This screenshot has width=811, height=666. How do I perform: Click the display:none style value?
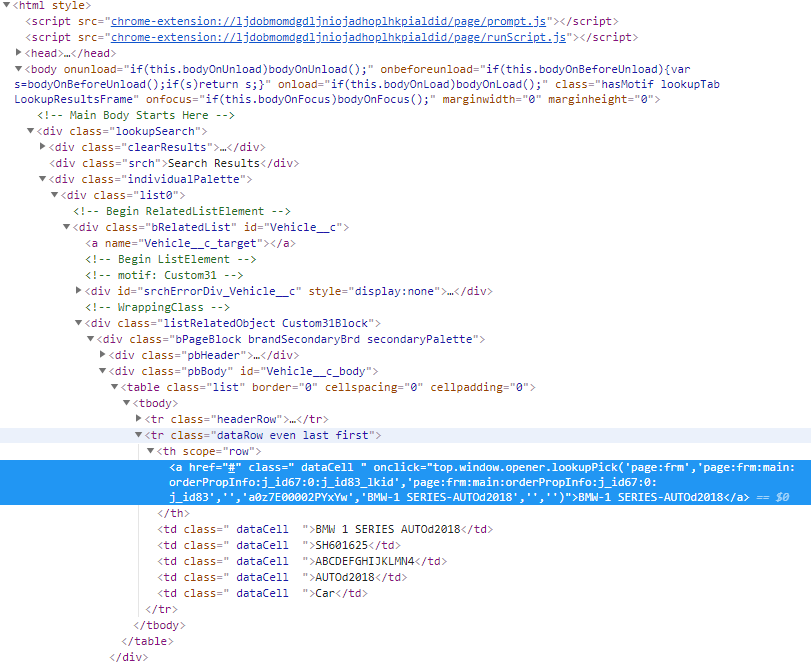394,292
